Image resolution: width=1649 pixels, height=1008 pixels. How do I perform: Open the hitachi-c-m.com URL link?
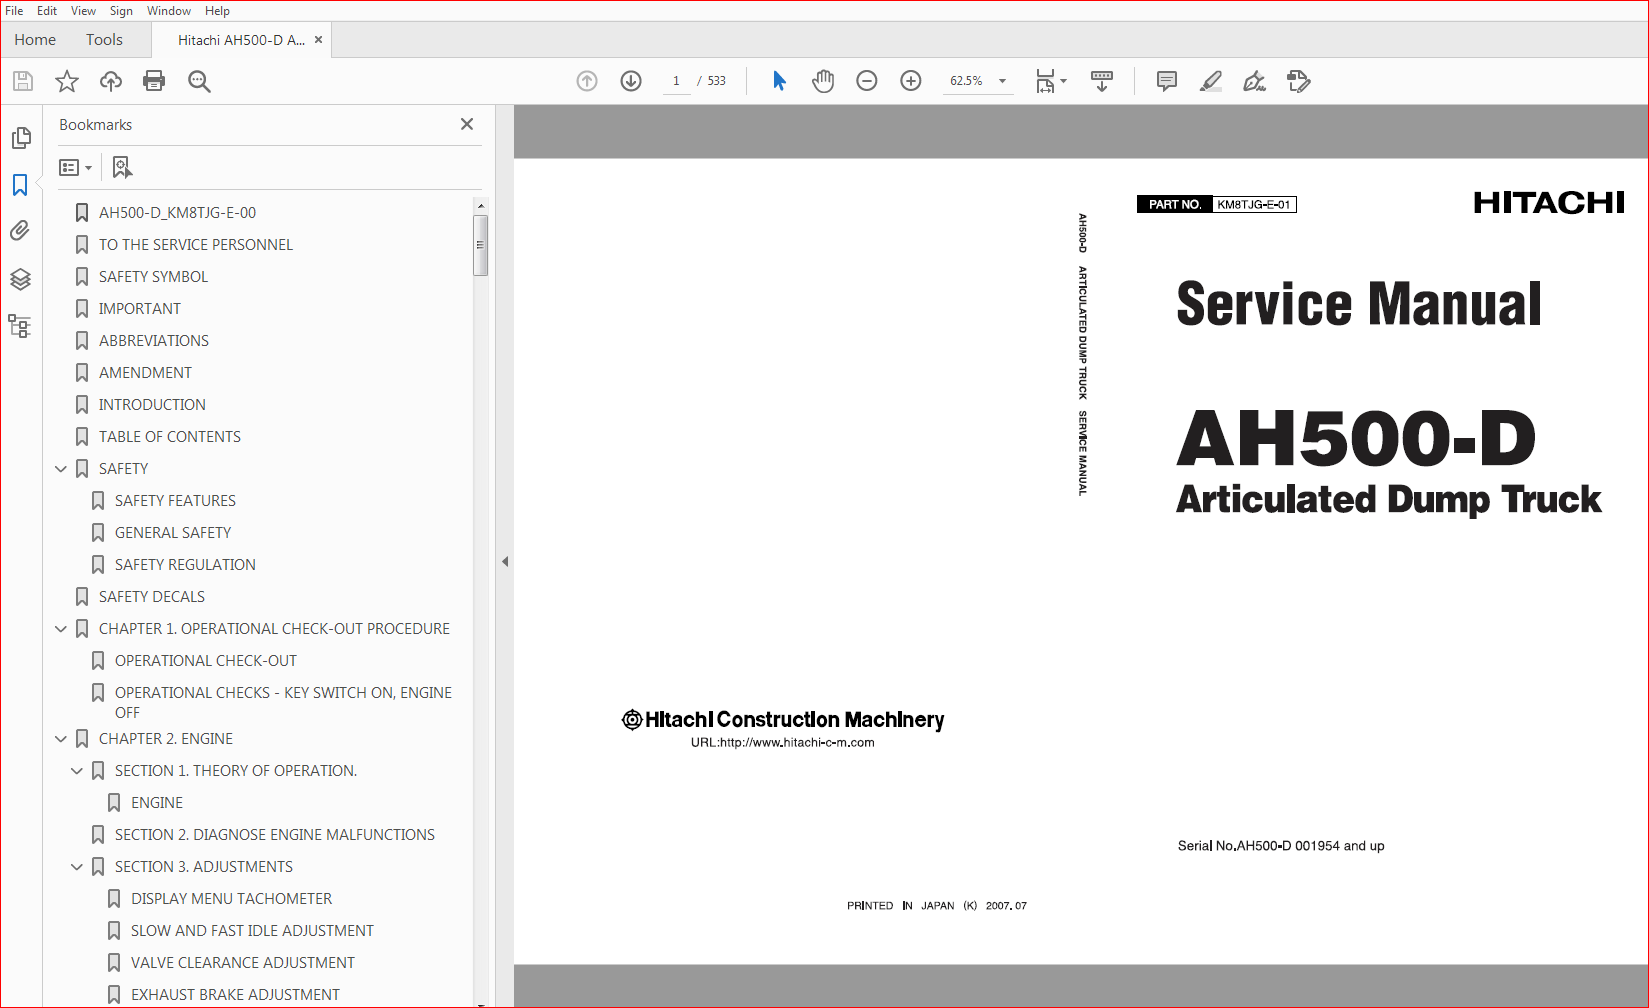pos(782,743)
